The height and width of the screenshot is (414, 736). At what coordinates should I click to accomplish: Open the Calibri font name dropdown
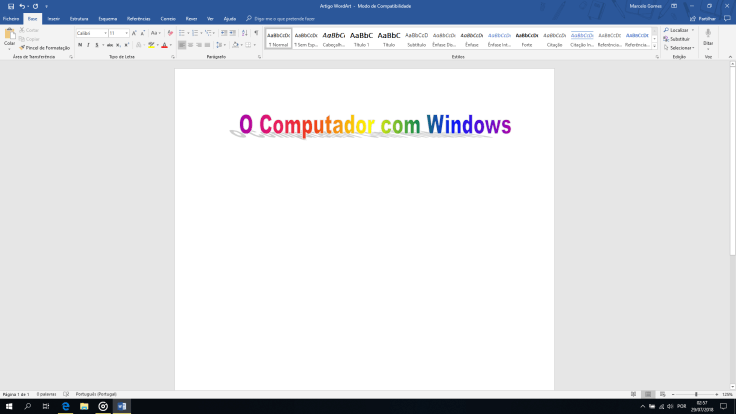[91, 33]
